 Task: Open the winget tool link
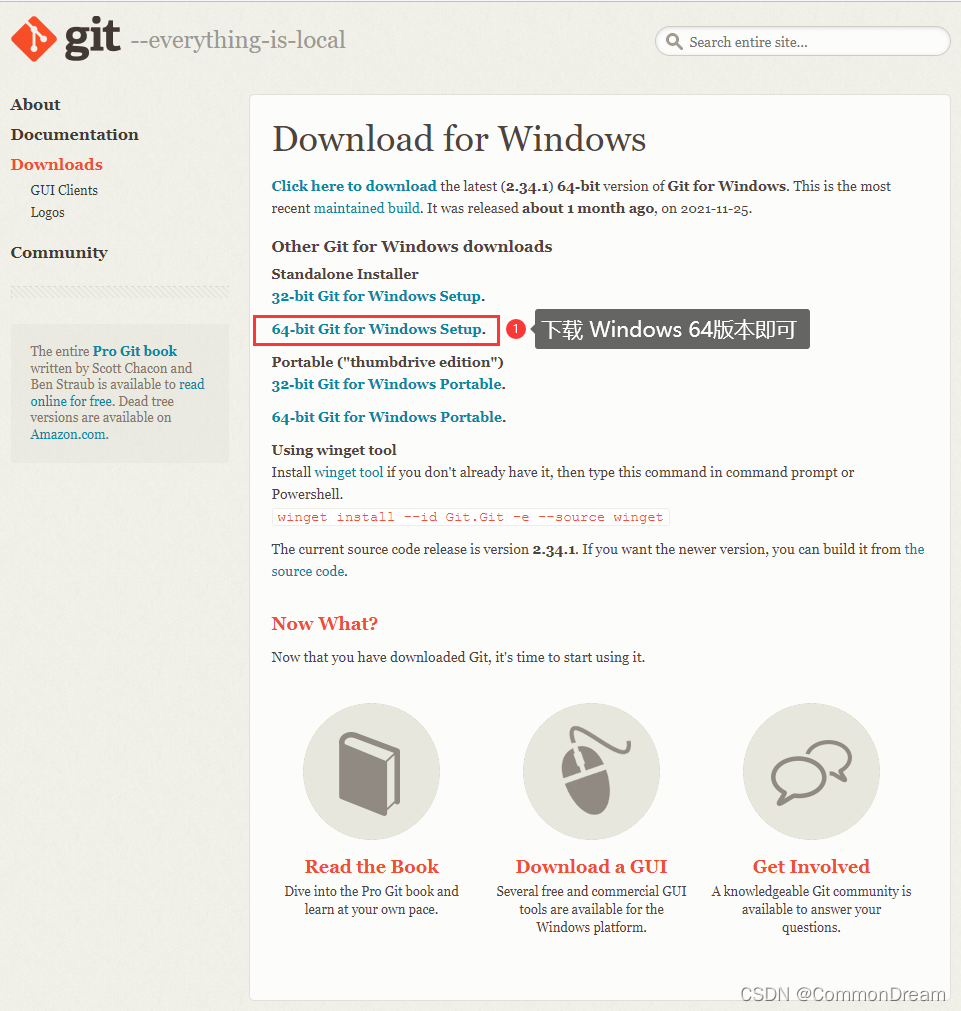(x=349, y=472)
